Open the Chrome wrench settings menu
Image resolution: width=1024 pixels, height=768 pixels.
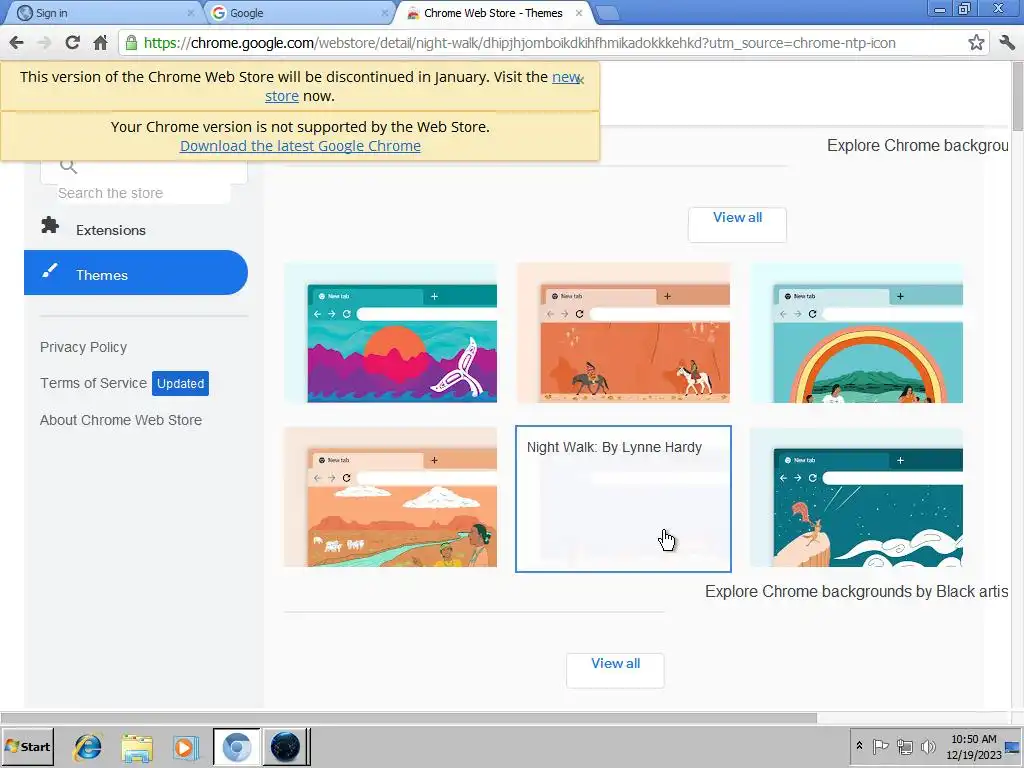[1007, 43]
